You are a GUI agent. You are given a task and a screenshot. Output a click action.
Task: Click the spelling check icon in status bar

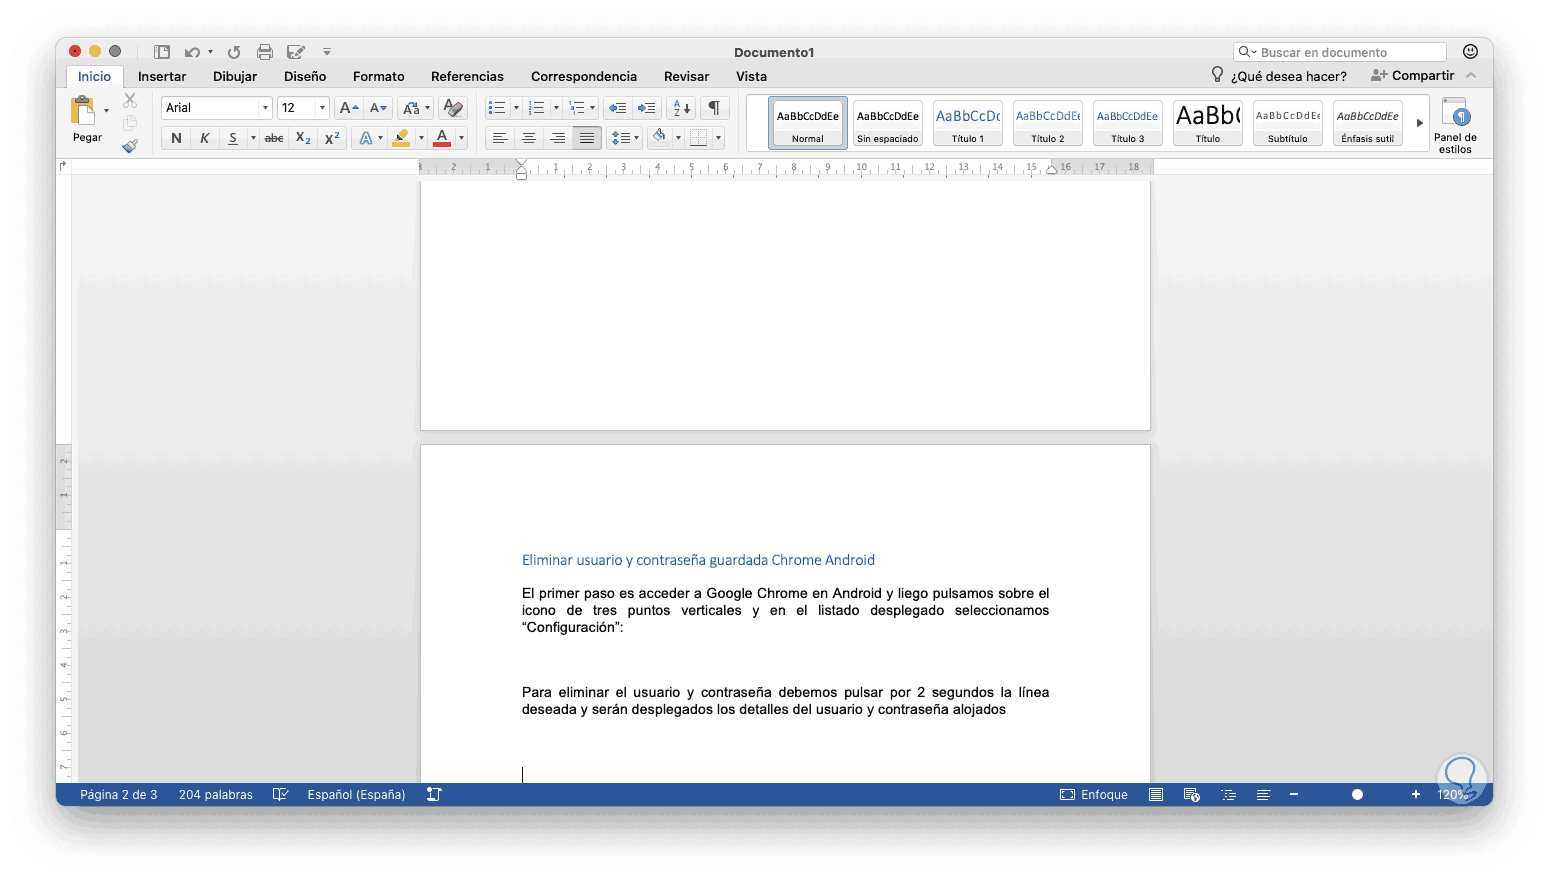point(280,795)
